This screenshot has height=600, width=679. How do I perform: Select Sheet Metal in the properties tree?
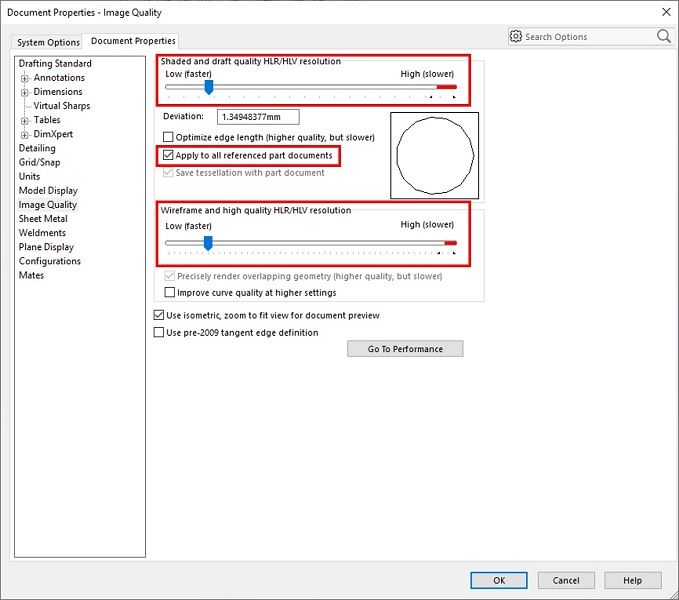tap(43, 219)
